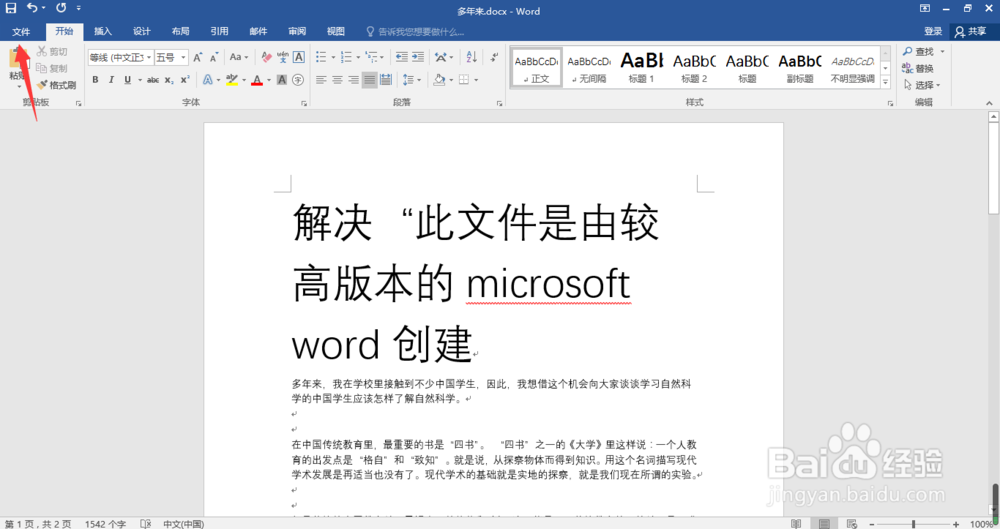Viewport: 1000px width, 529px height.
Task: Apply the 标题 1 heading style
Action: (642, 67)
